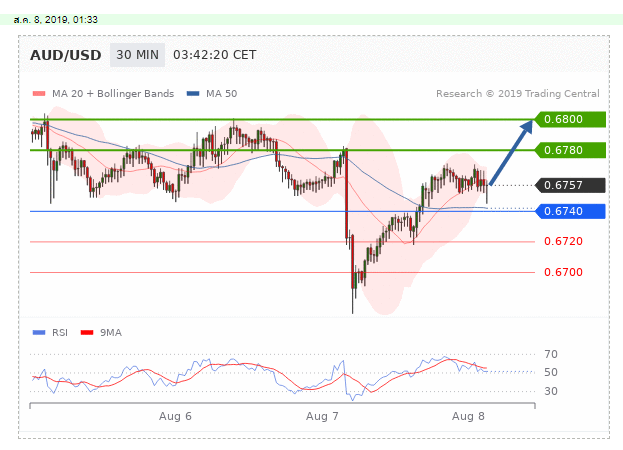623x450 pixels.
Task: Click the RSI 30 level label
Action: coord(551,391)
